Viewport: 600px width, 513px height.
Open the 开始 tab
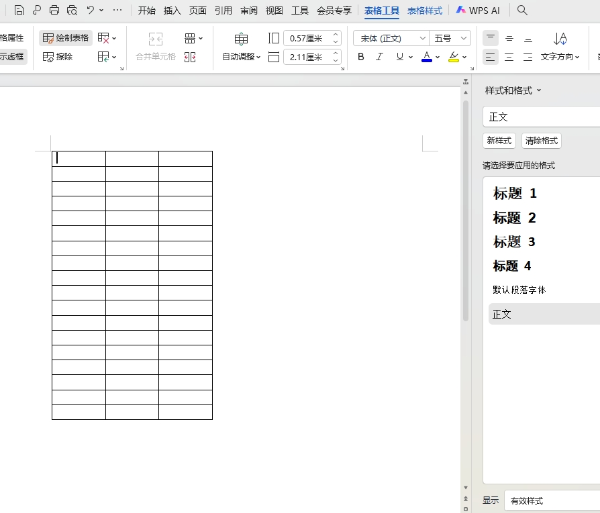147,11
